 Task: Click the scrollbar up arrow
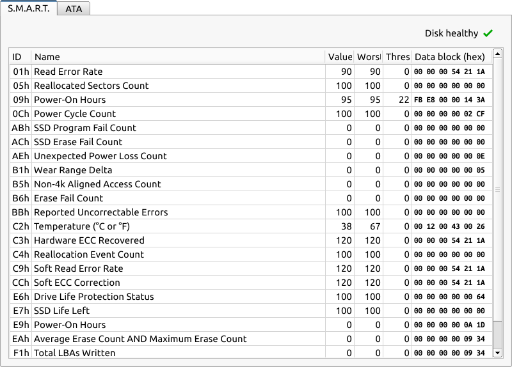tap(498, 54)
